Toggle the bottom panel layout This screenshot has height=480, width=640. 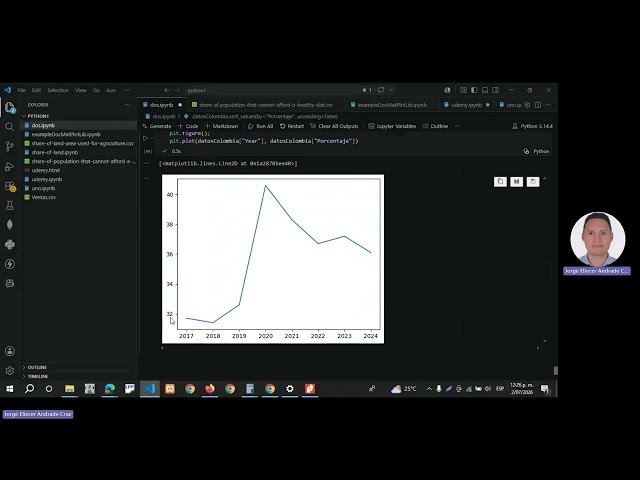pyautogui.click(x=485, y=90)
